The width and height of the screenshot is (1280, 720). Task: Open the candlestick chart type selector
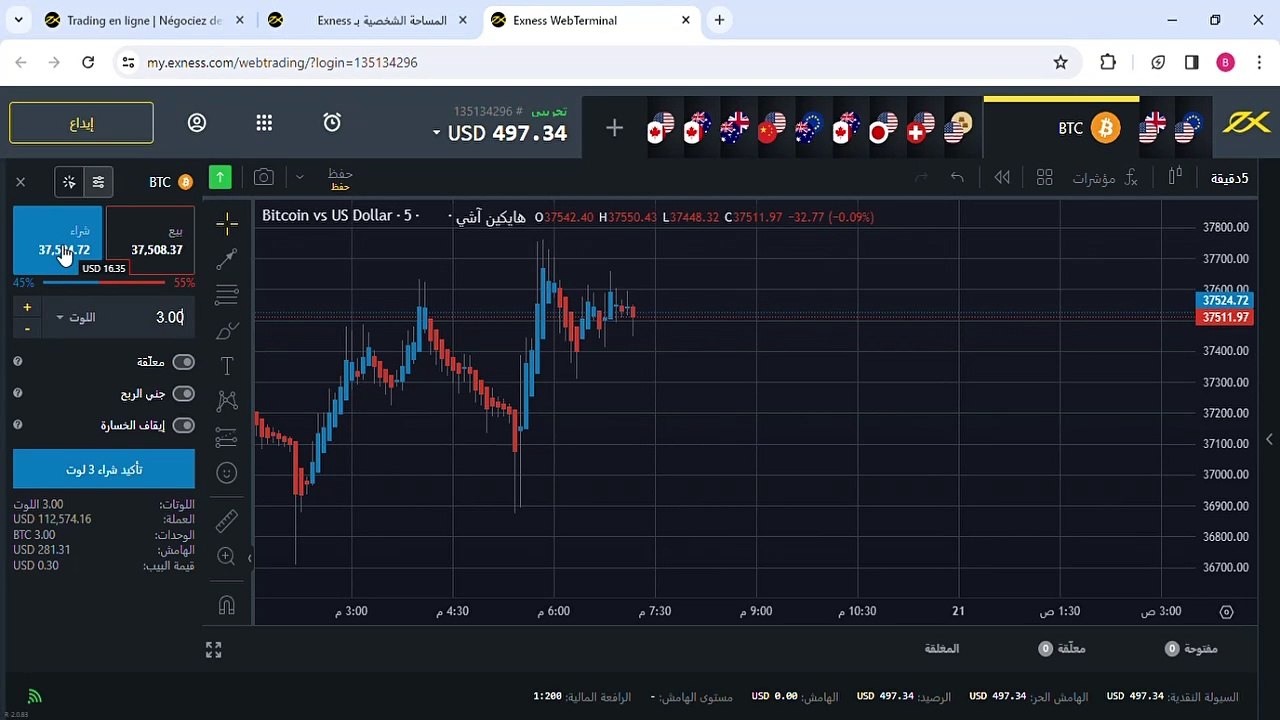pyautogui.click(x=1175, y=177)
